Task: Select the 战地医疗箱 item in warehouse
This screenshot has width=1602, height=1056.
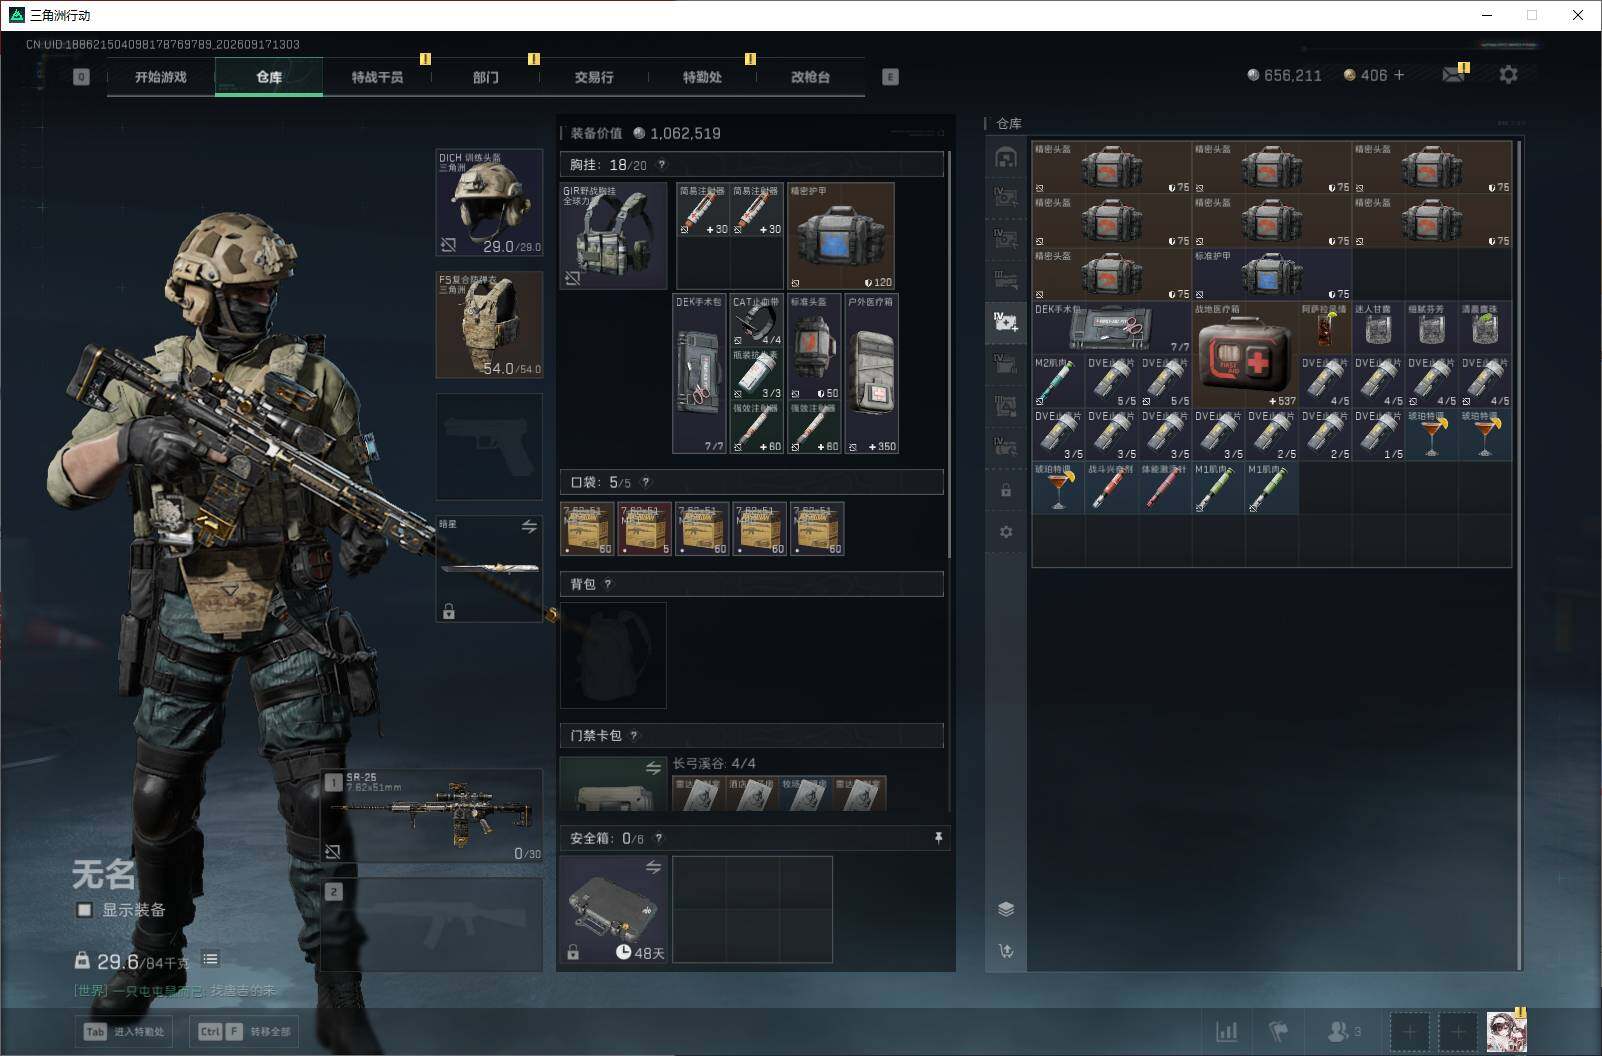Action: point(1245,355)
